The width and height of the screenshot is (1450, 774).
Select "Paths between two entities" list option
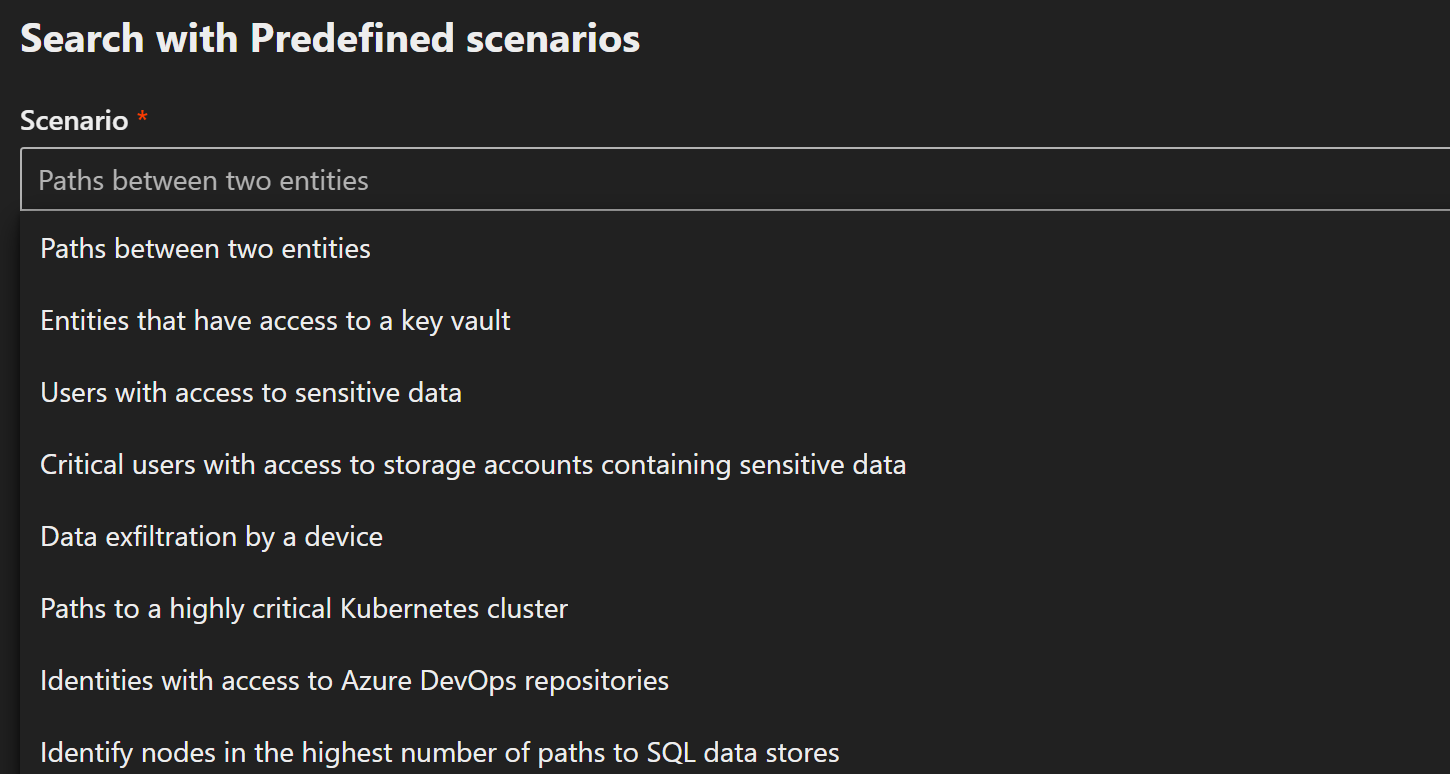[x=206, y=248]
